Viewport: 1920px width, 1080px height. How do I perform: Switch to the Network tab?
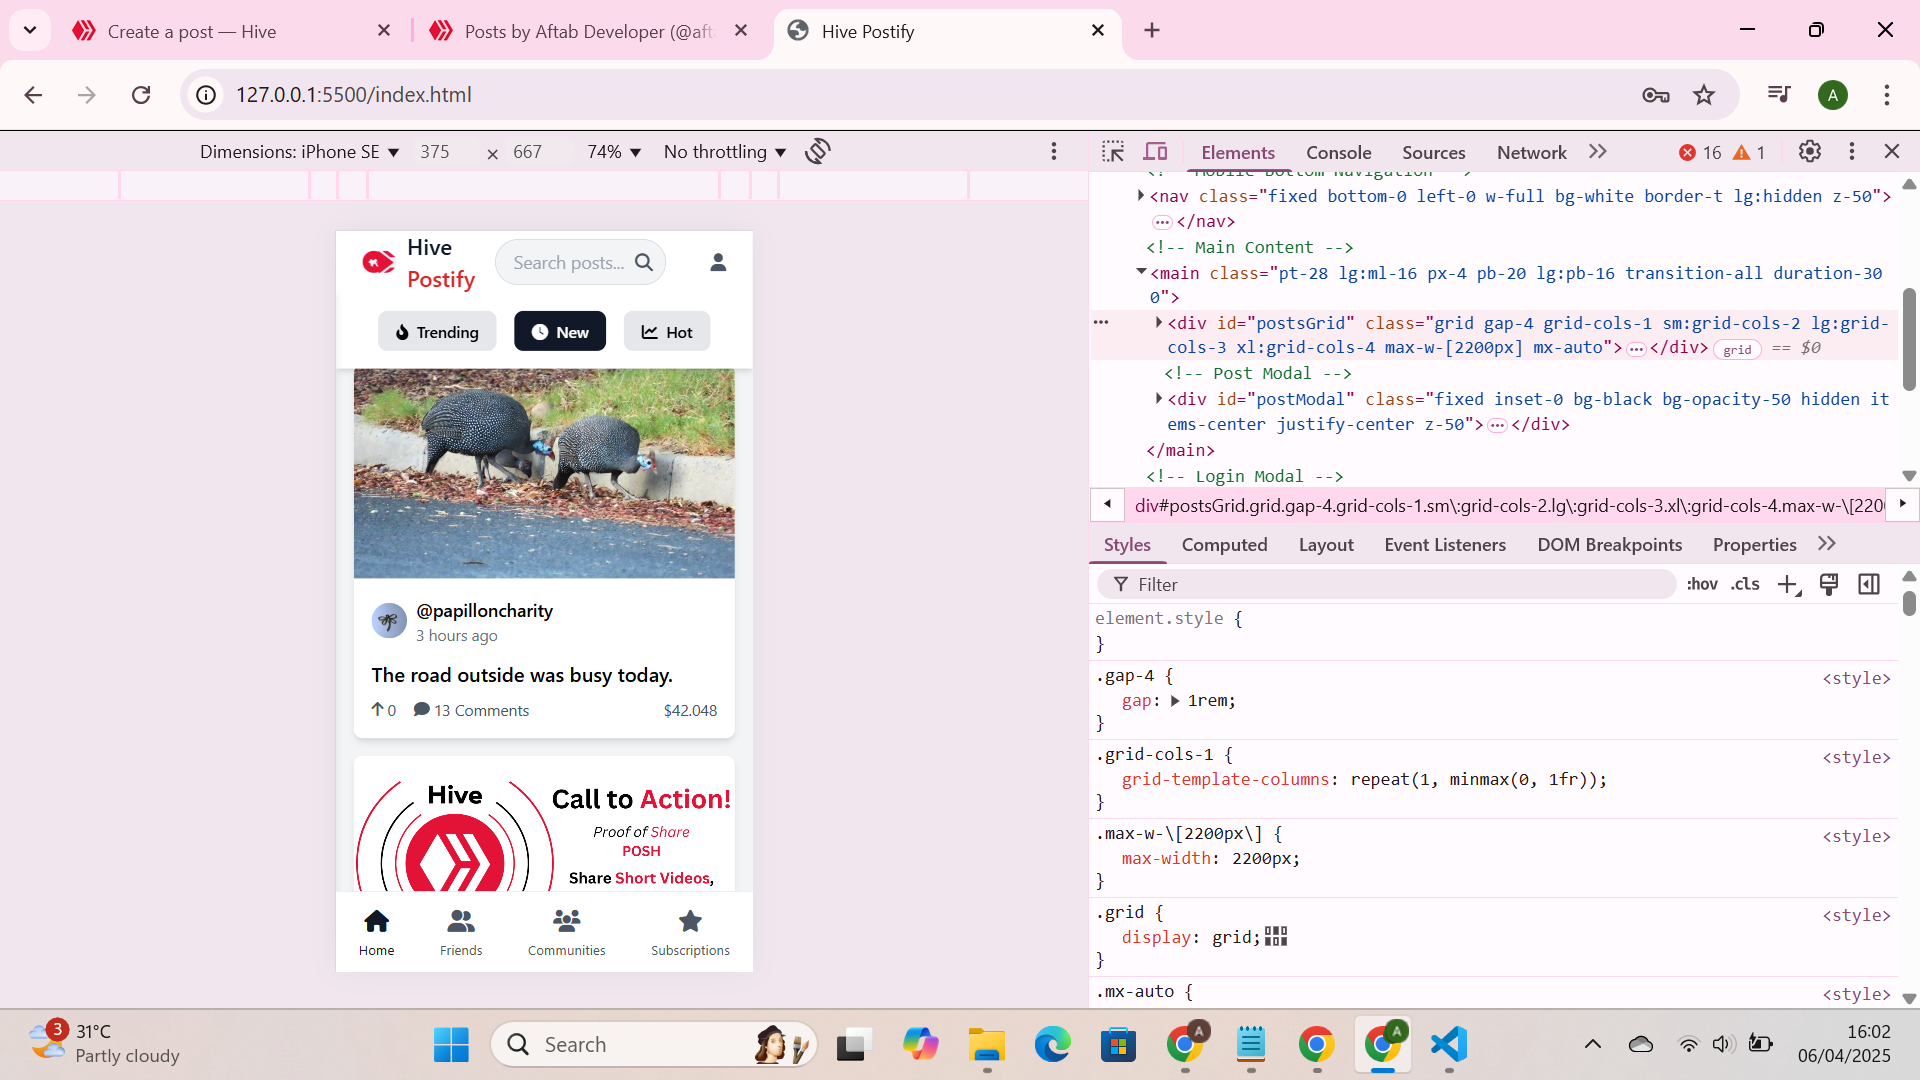[x=1531, y=153]
